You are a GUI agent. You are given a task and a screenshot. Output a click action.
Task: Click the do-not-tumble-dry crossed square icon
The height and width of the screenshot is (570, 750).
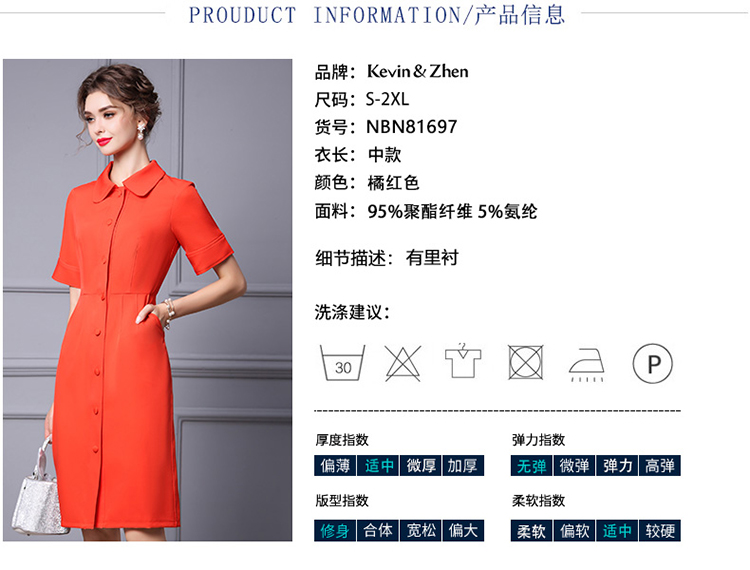point(525,362)
